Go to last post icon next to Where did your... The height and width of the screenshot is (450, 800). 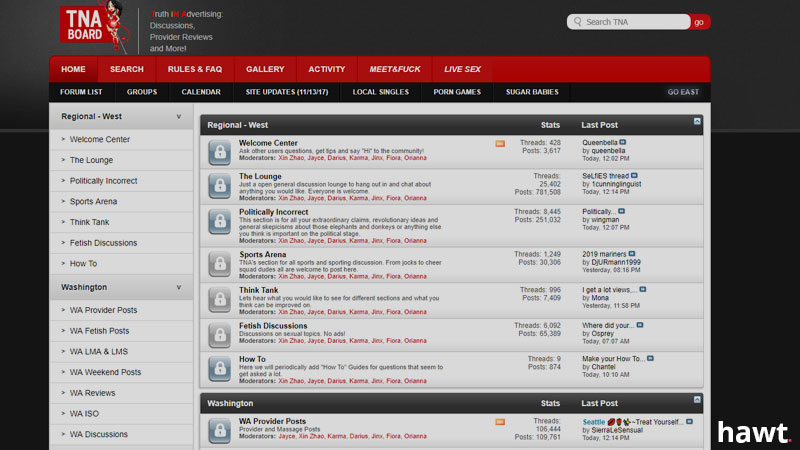click(640, 325)
